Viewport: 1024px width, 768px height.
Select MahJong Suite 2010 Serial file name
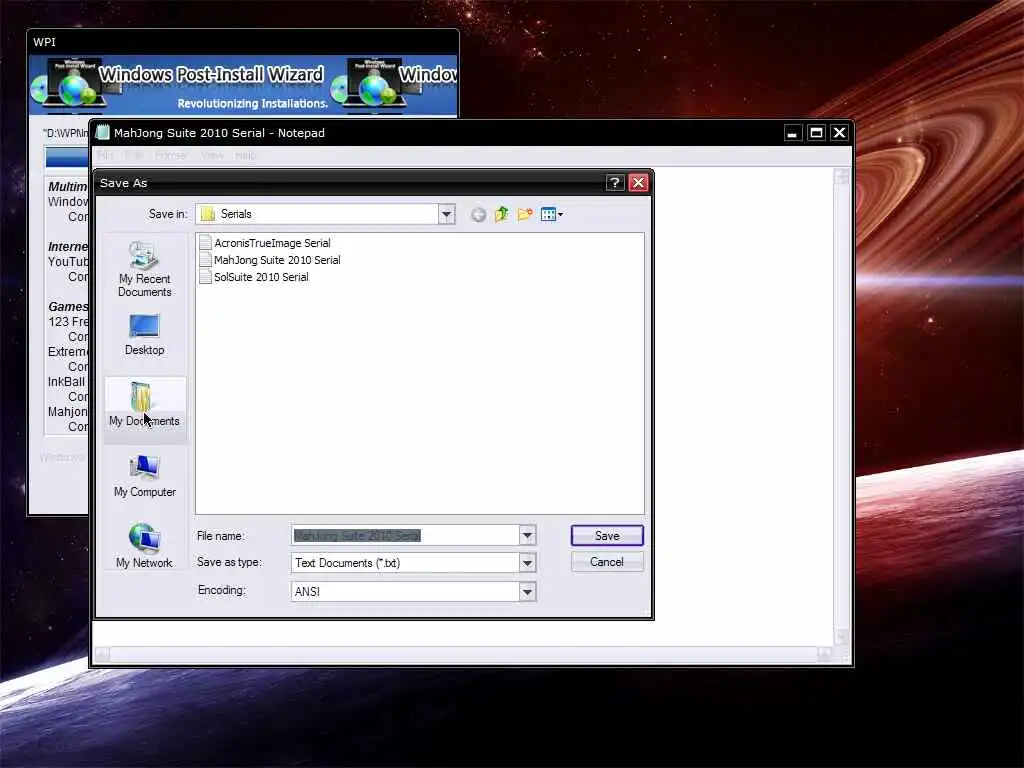277,260
